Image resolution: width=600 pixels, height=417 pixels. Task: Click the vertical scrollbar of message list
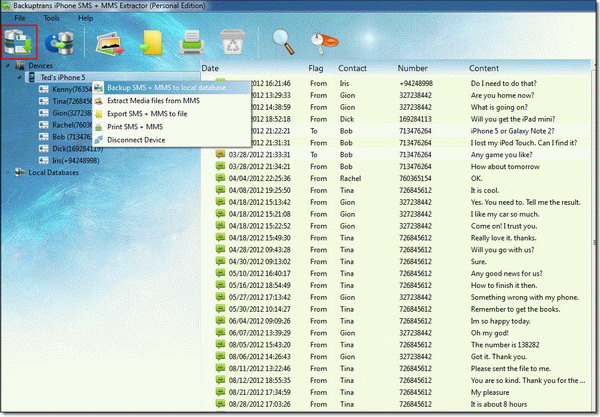(594, 241)
